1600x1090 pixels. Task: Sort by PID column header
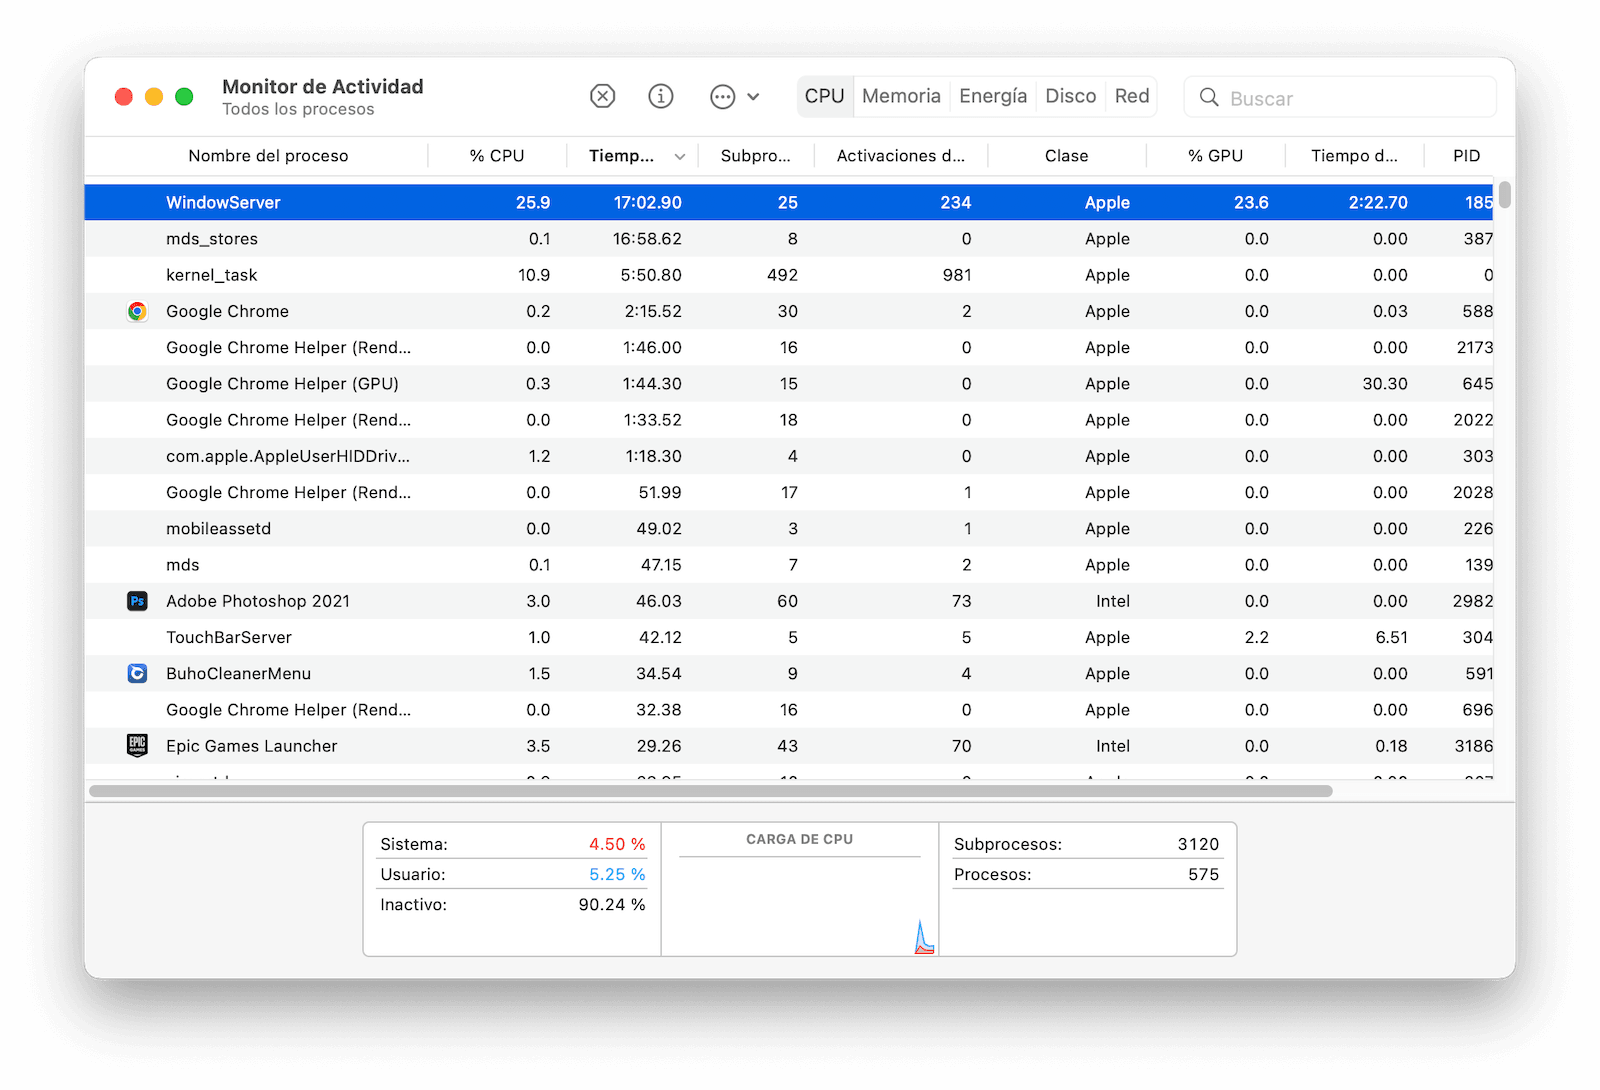[1466, 156]
